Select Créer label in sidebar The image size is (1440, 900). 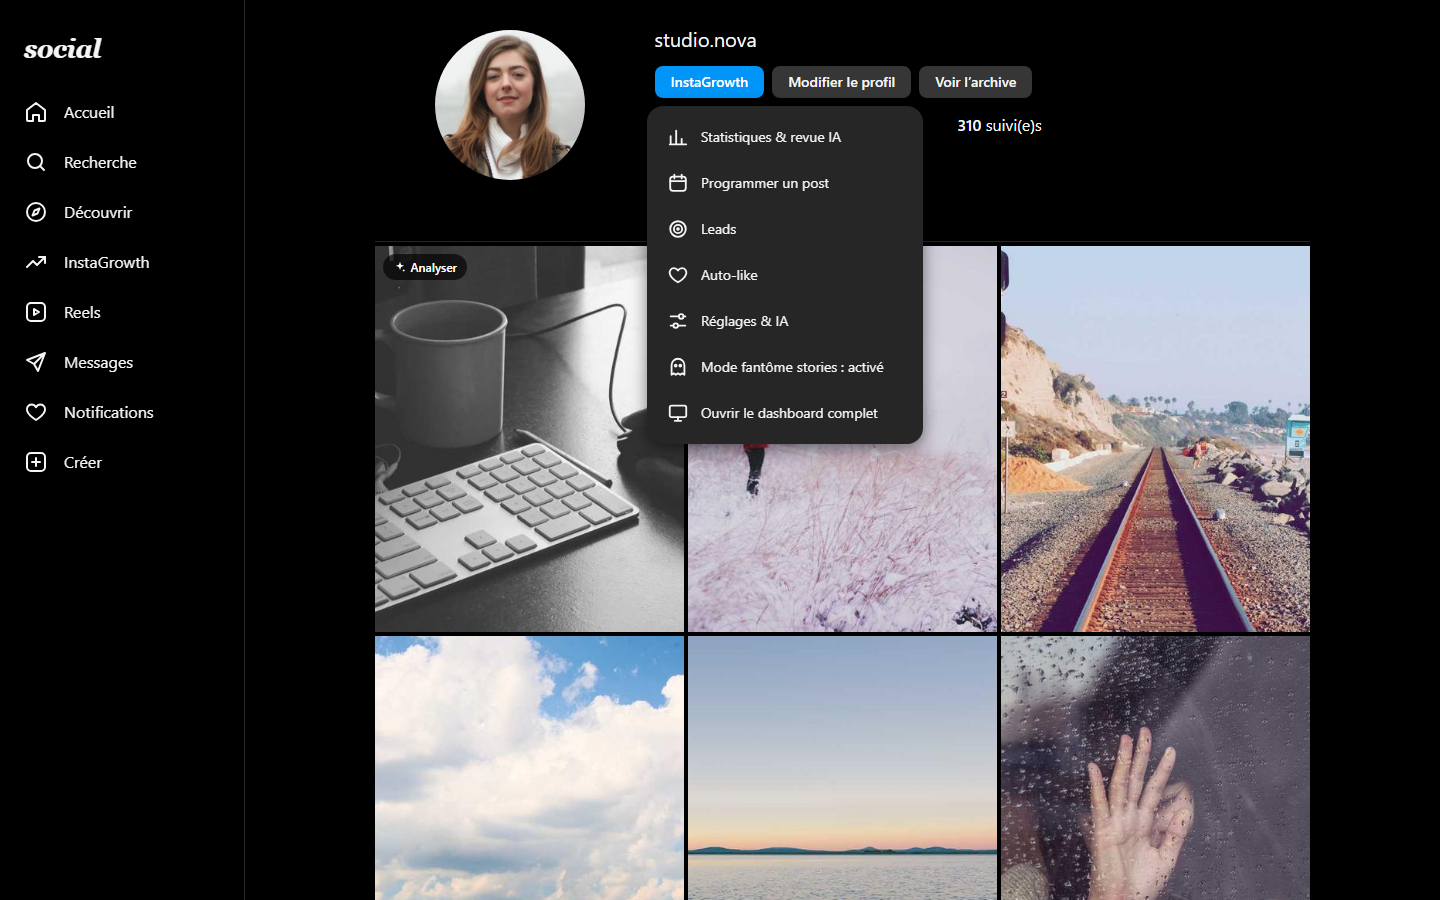click(83, 462)
